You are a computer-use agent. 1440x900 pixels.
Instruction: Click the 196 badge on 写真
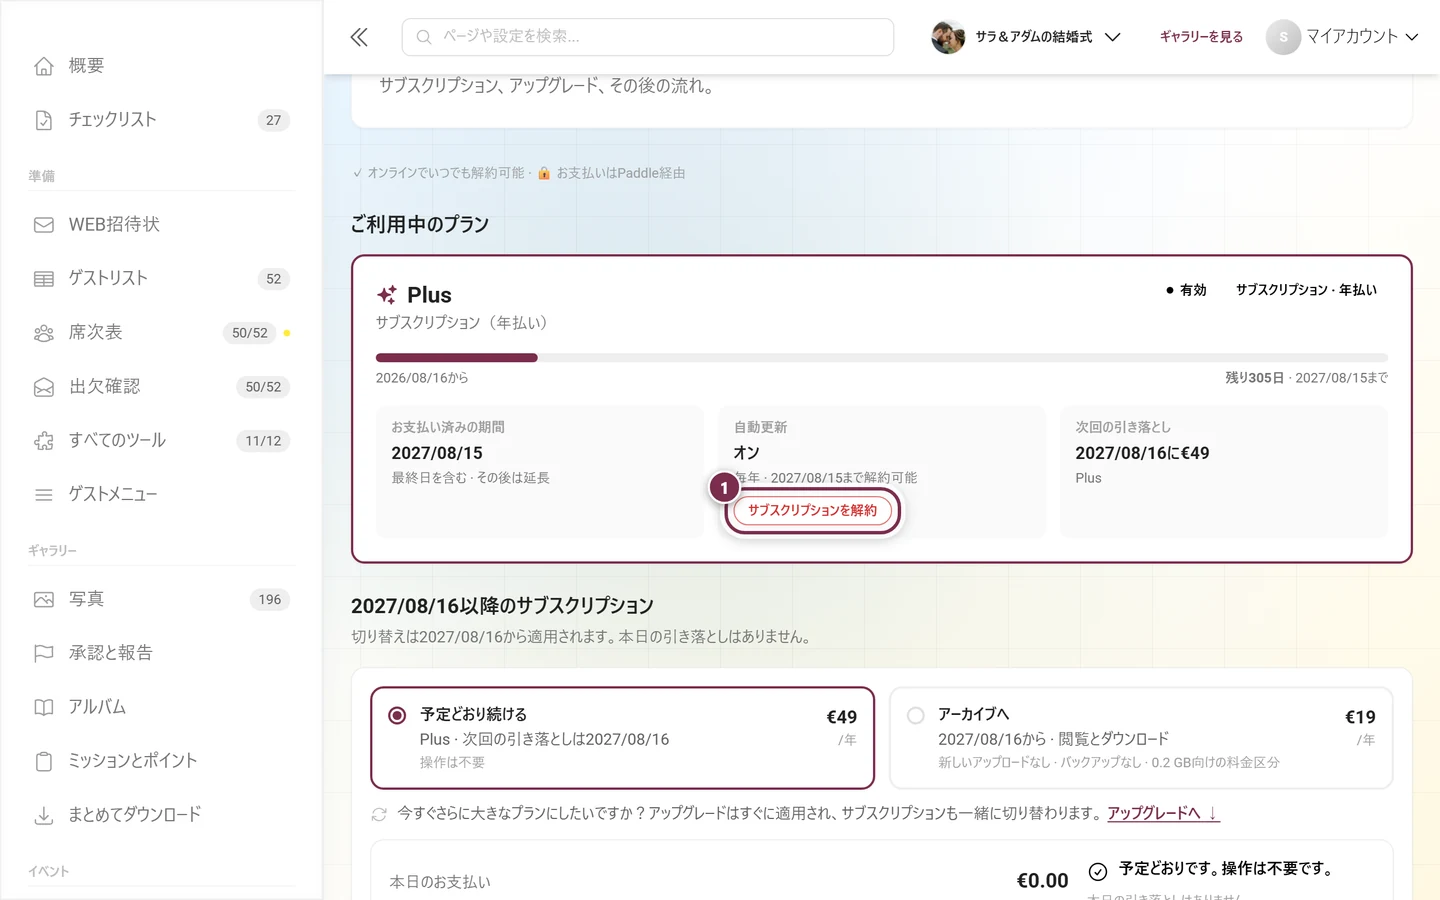click(x=270, y=600)
